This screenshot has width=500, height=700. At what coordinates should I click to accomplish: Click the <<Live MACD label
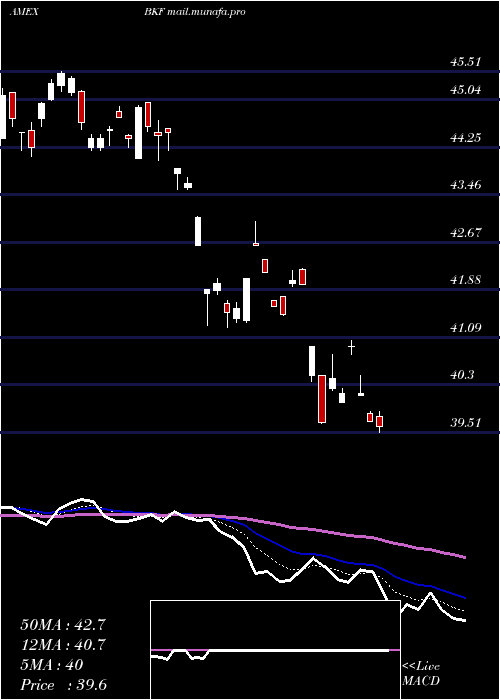421,674
